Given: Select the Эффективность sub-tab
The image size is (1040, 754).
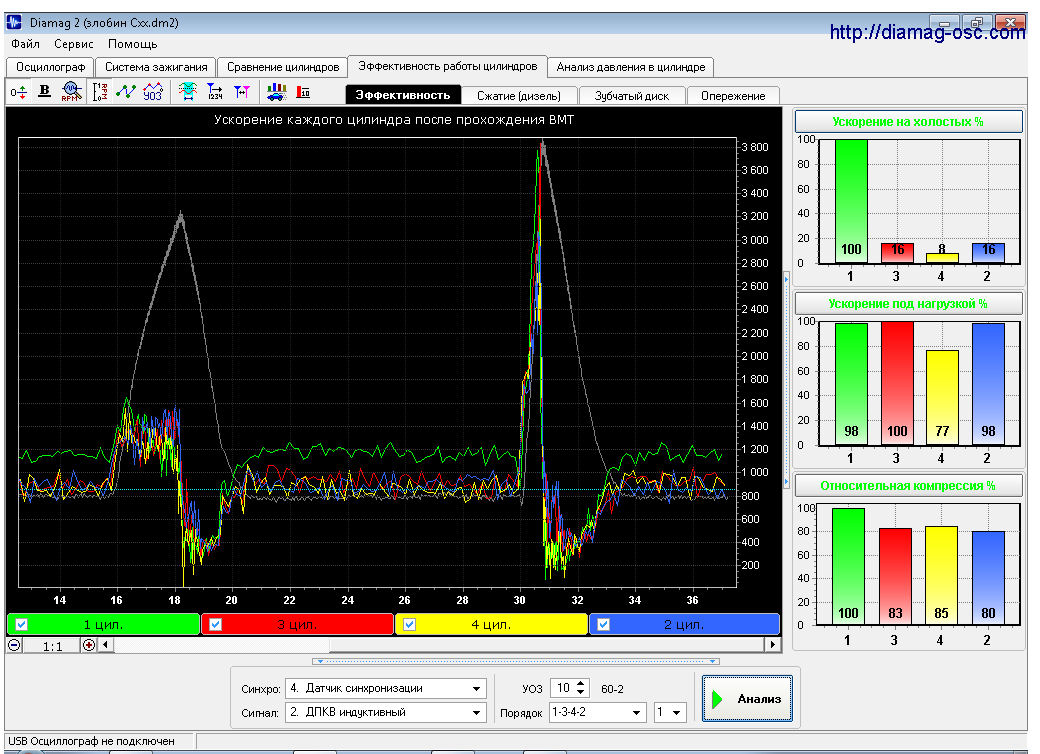Looking at the screenshot, I should [403, 95].
